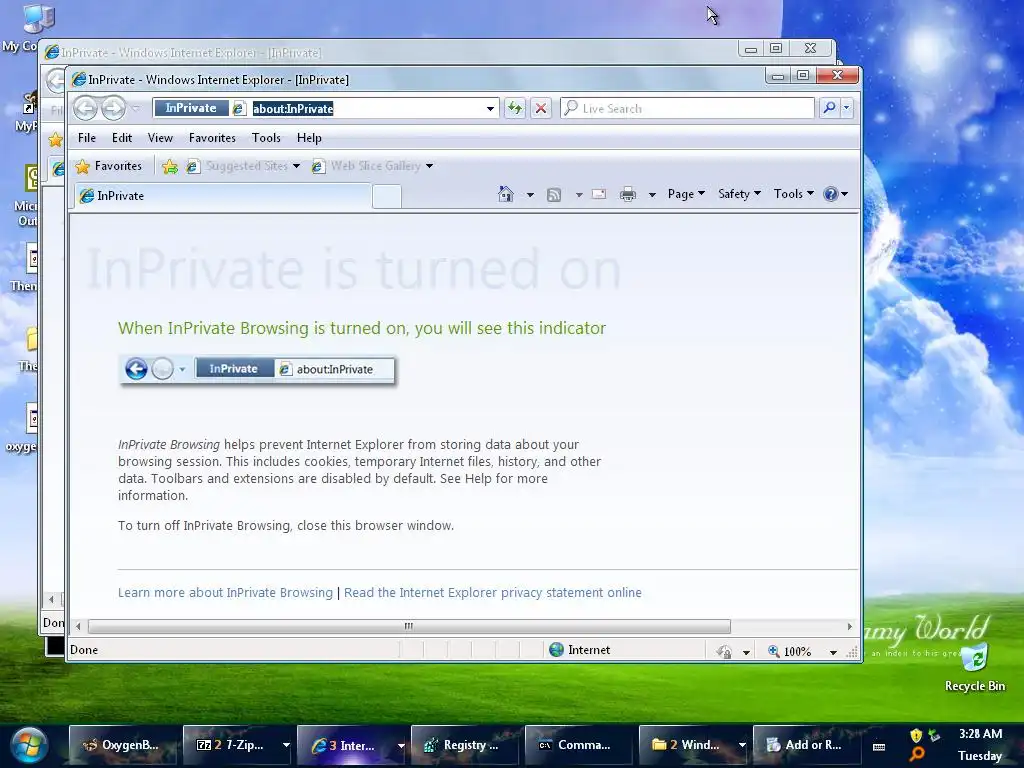Click the Back navigation arrow button

tap(85, 108)
